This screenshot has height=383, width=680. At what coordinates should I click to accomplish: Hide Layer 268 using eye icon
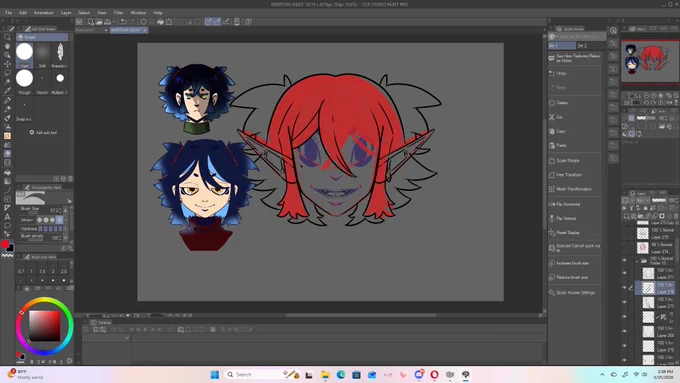point(624,331)
